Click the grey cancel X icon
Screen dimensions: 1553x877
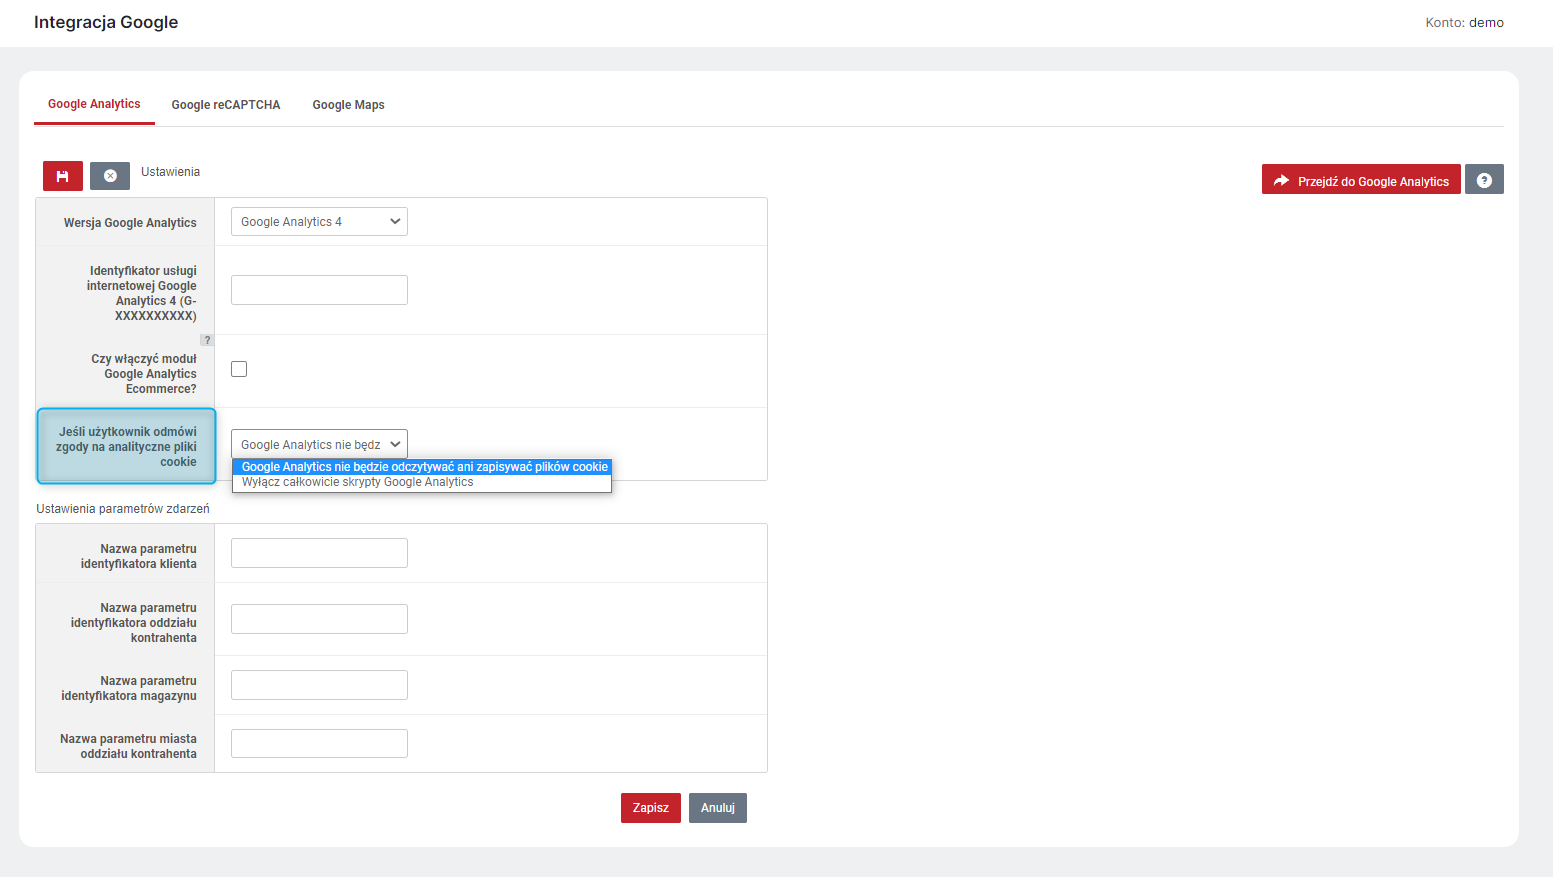pyautogui.click(x=110, y=176)
